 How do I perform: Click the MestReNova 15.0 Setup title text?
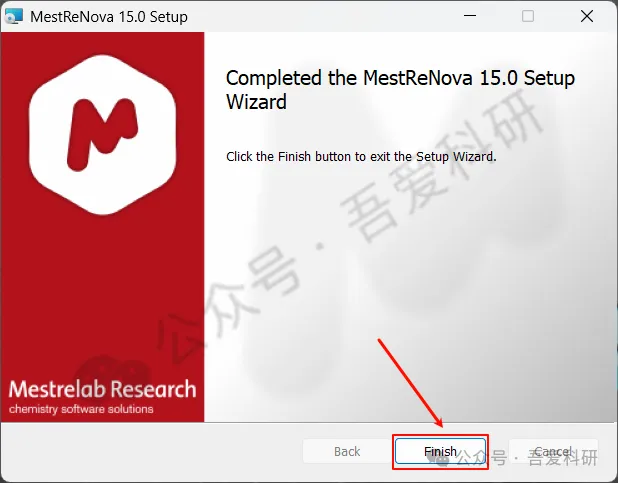109,17
